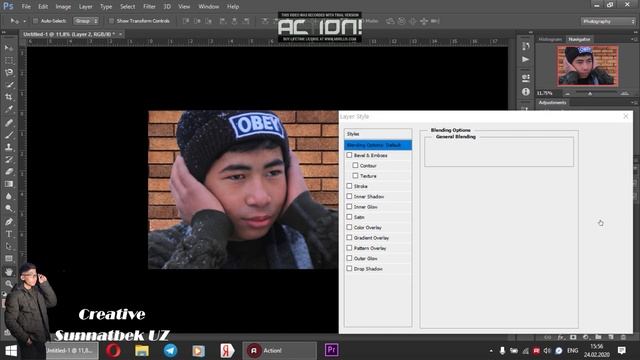Screen dimensions: 640x360
Task: Select the Quick Selection tool
Action: click(9, 85)
